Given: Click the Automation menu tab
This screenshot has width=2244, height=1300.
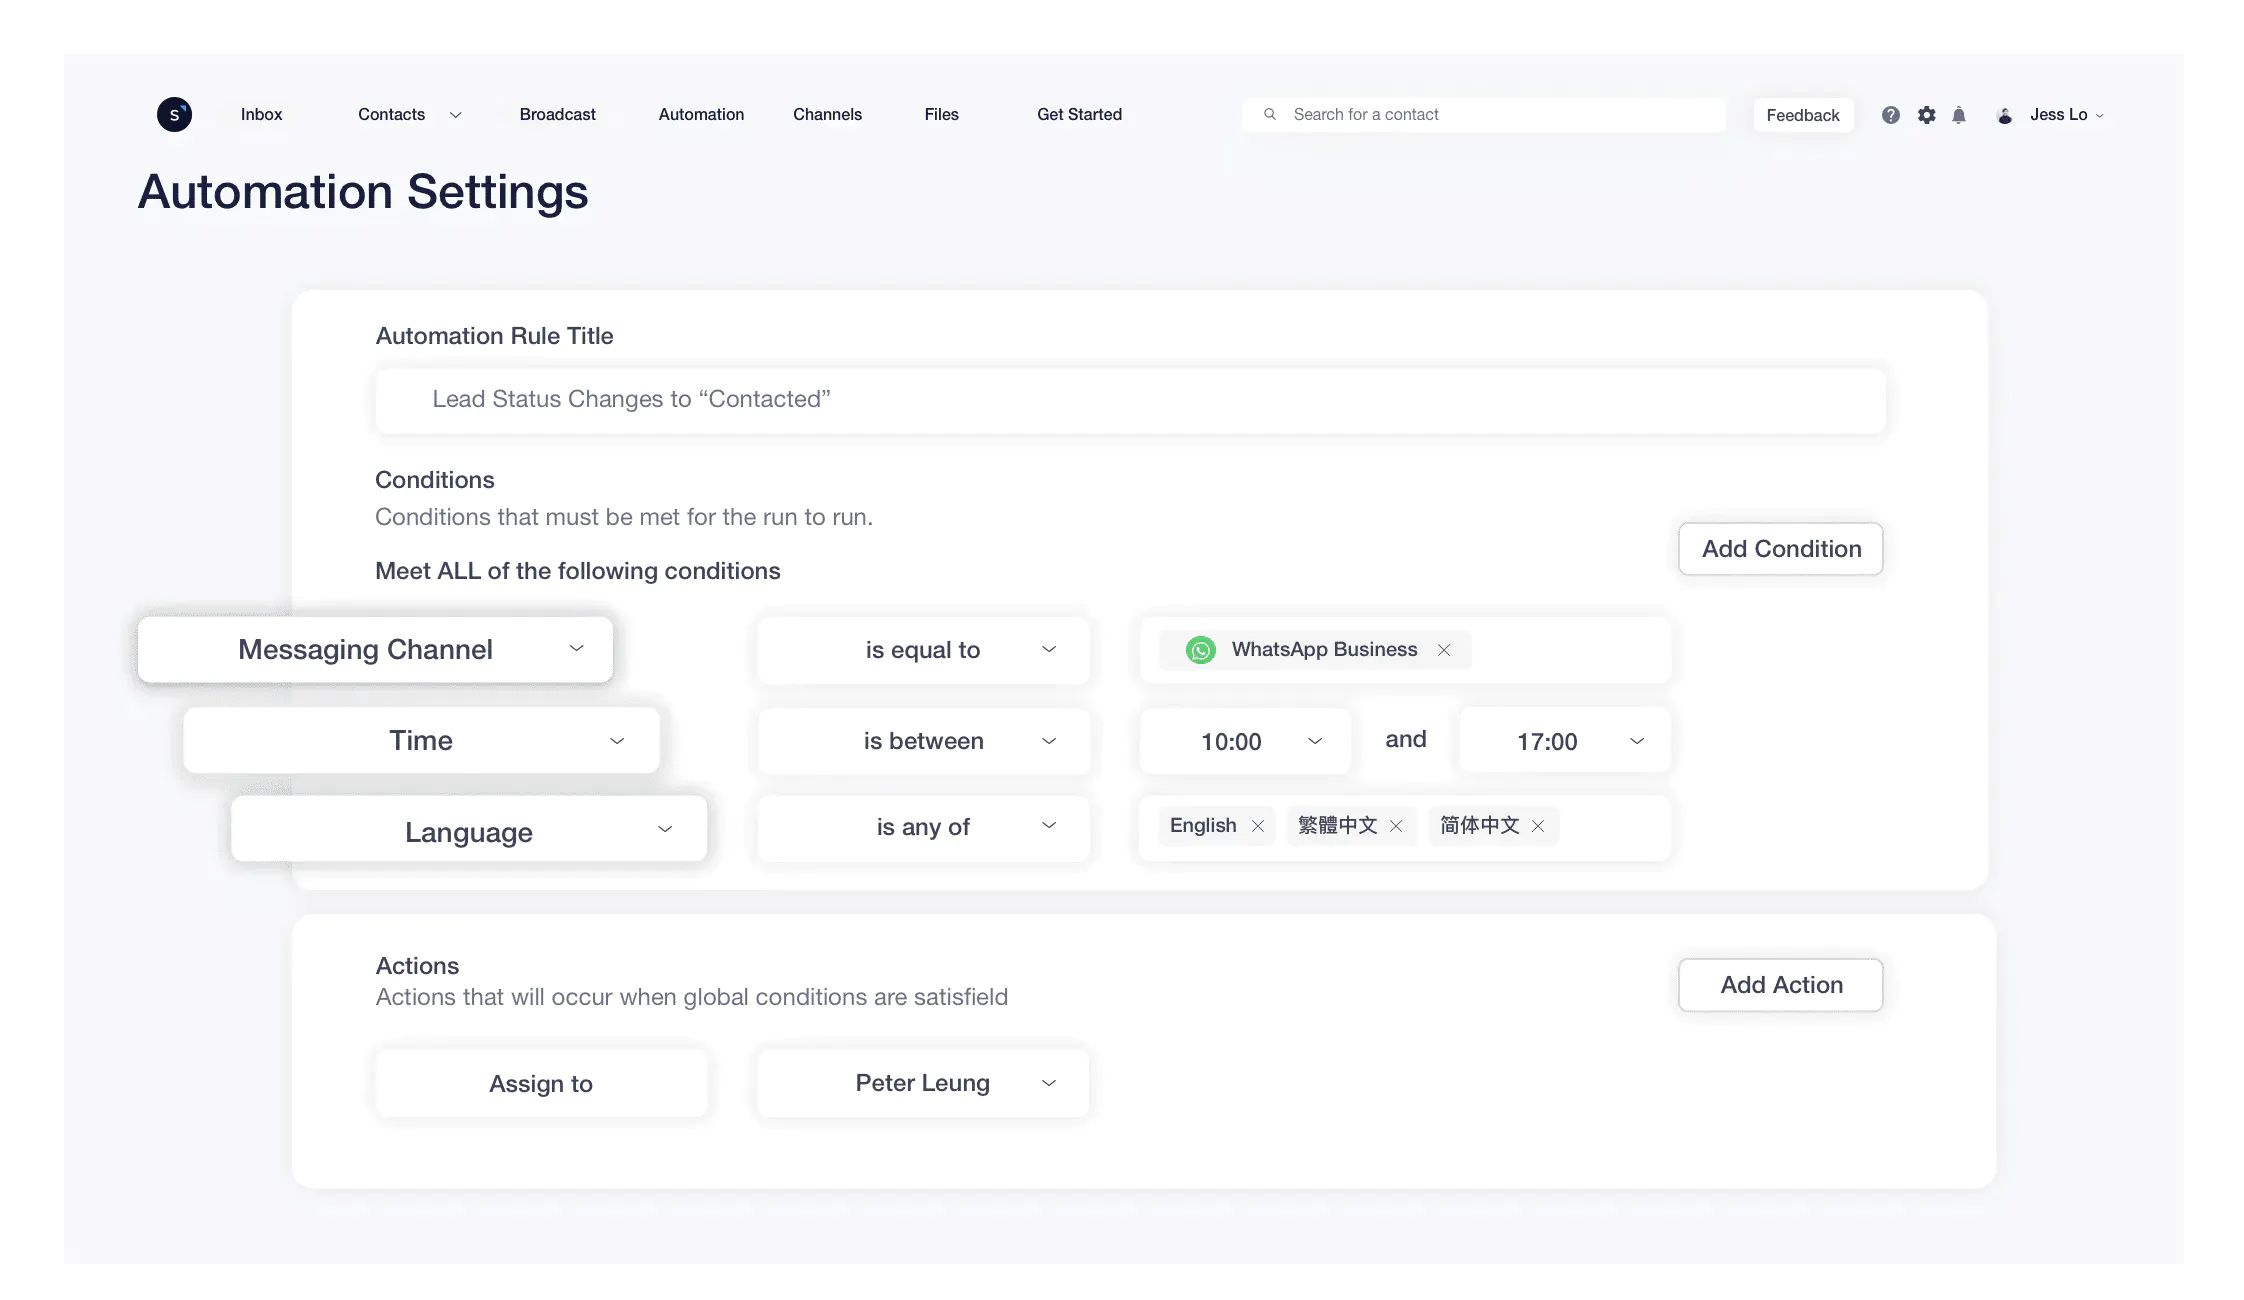Looking at the screenshot, I should (700, 115).
